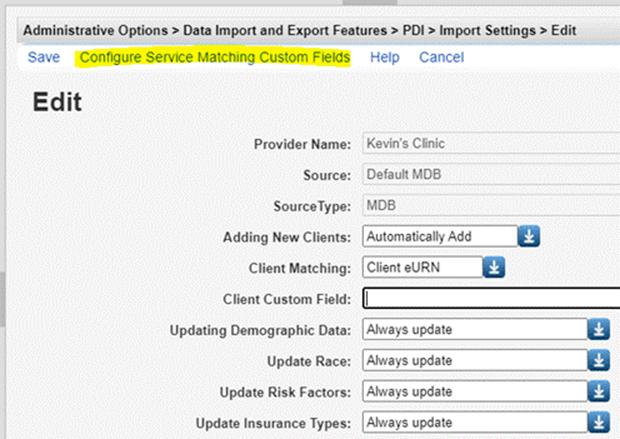This screenshot has width=620, height=439.
Task: Select the 'Client eURN' combo box text
Action: pos(421,267)
